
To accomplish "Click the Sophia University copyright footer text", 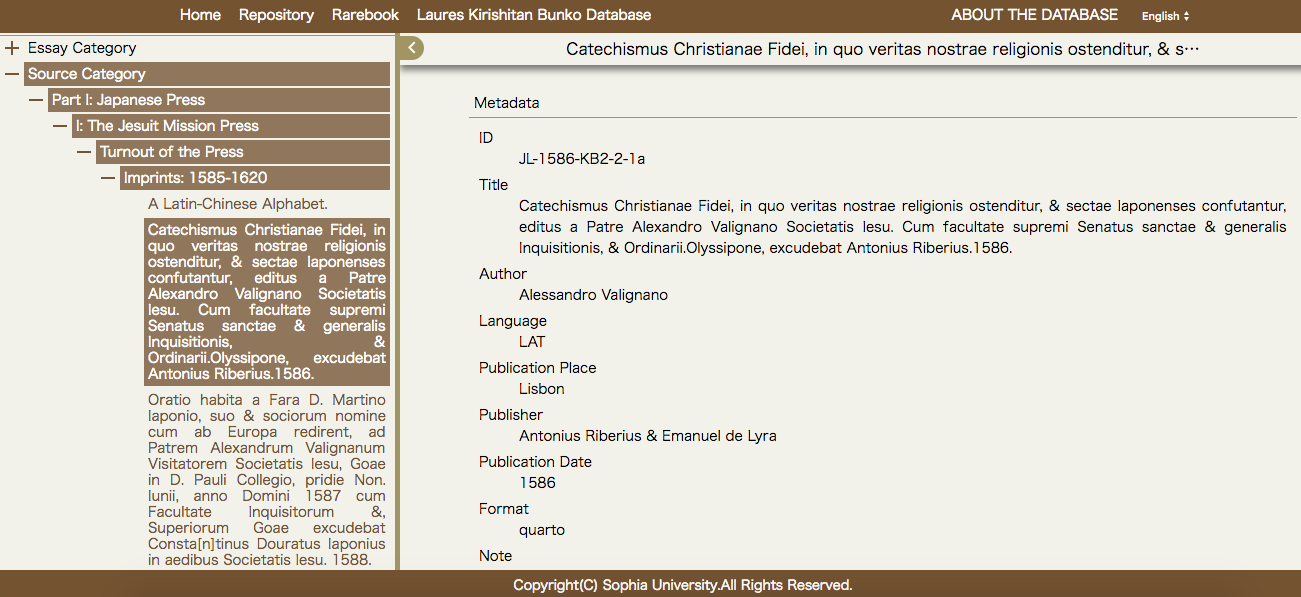I will tap(683, 585).
